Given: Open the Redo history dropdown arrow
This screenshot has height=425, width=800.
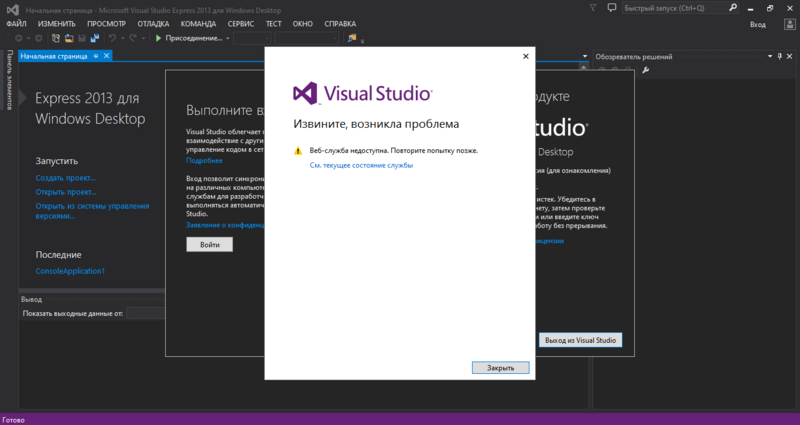Looking at the screenshot, I should click(x=143, y=38).
